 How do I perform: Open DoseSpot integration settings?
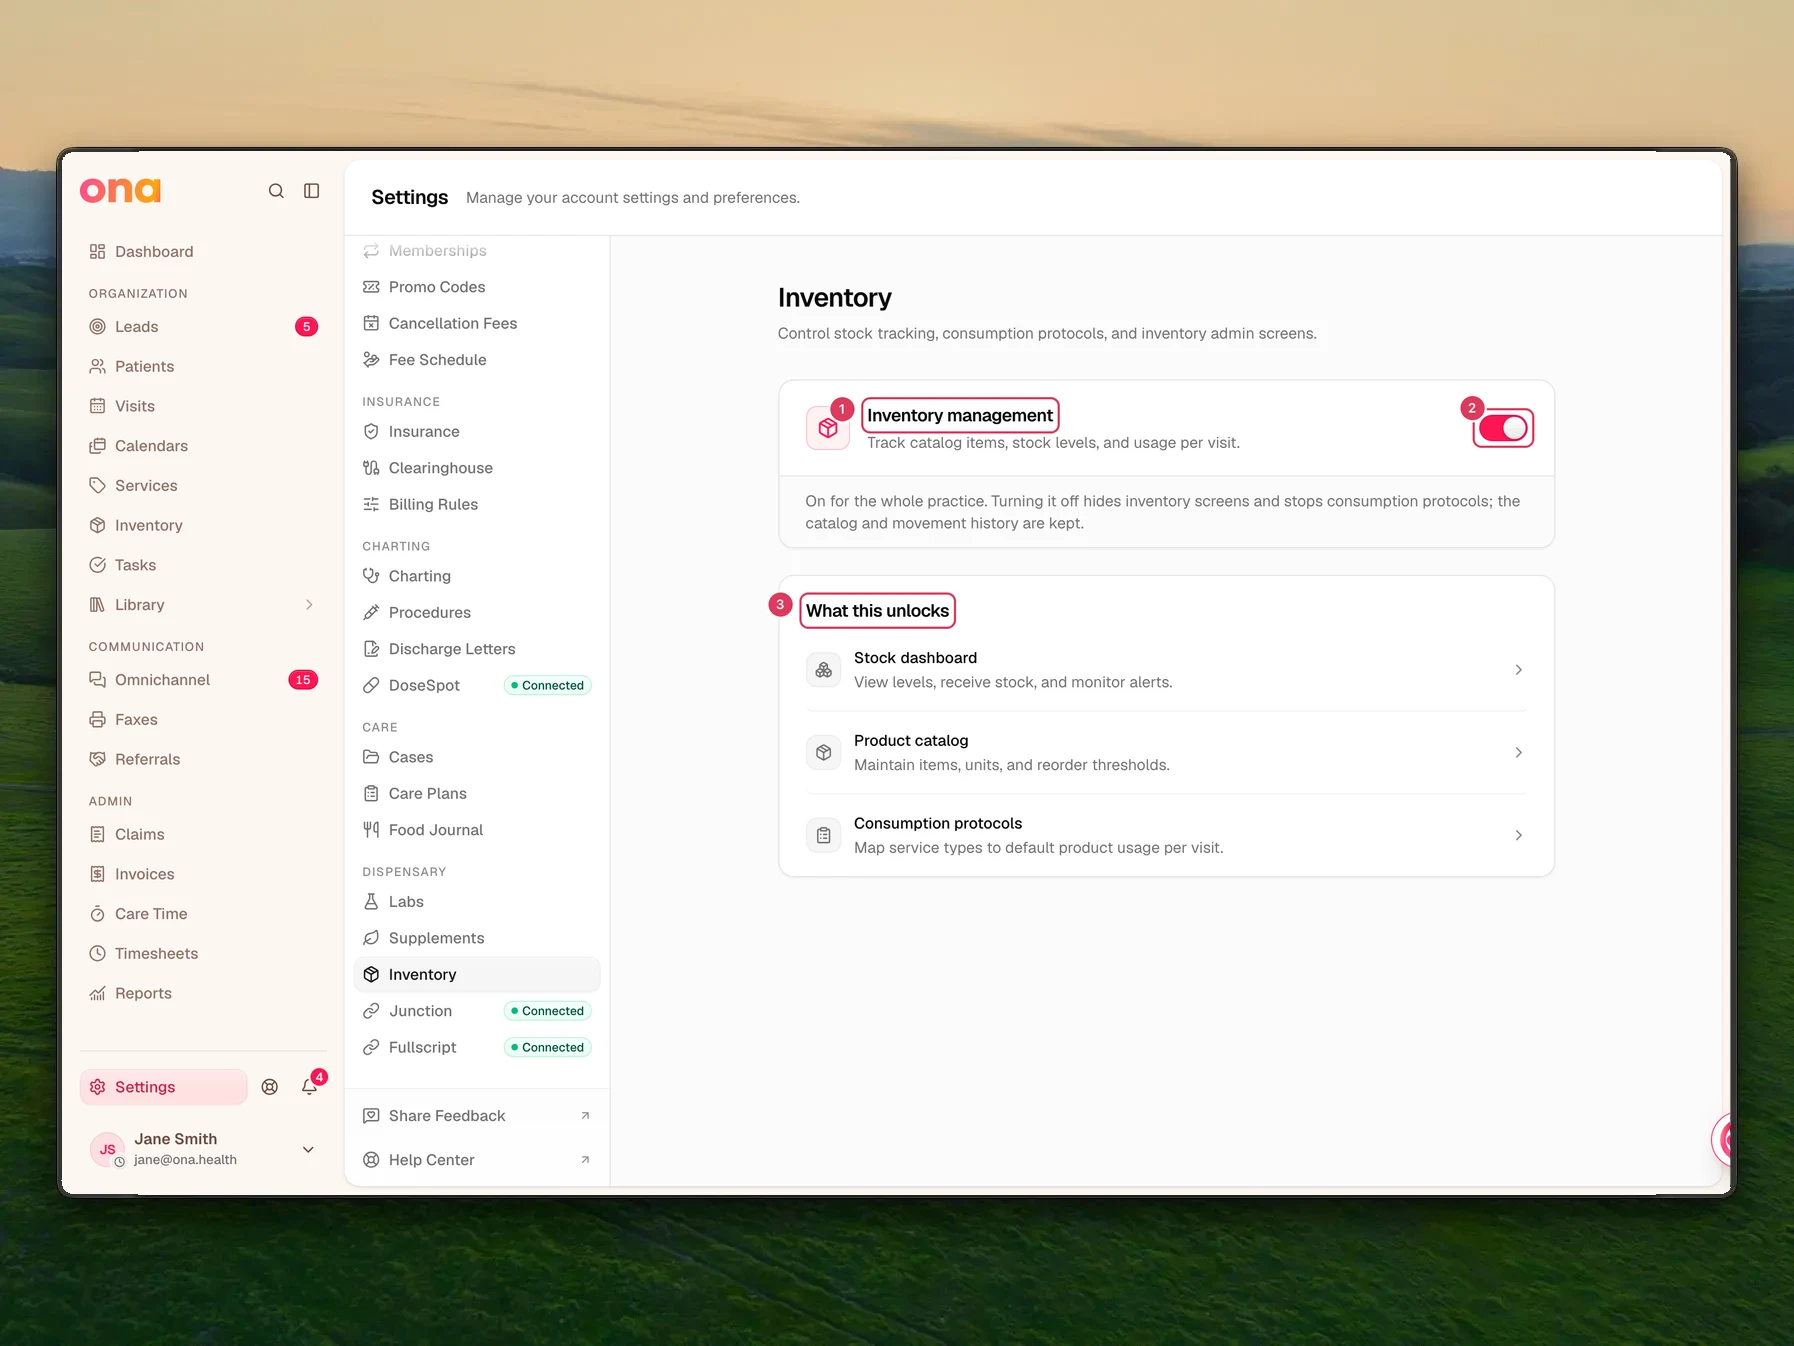477,686
